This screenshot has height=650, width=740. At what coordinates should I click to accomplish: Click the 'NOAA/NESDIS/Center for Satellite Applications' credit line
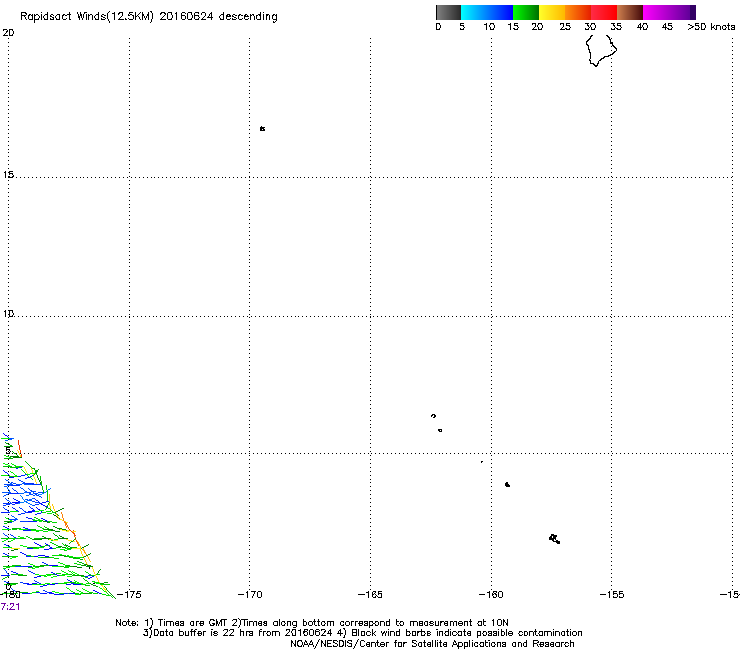tap(432, 644)
